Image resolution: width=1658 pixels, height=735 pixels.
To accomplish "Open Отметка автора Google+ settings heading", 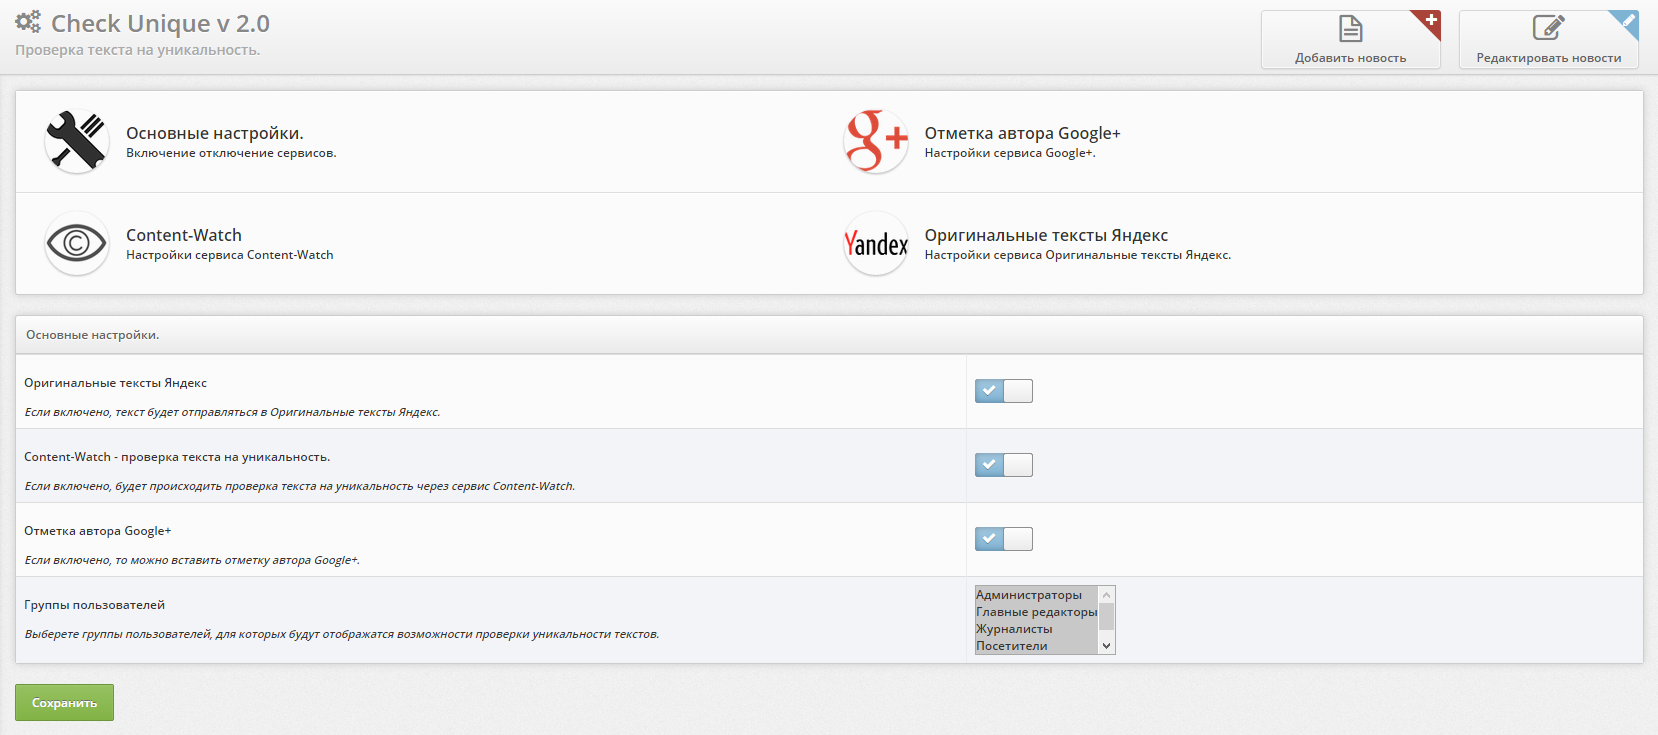I will [x=1022, y=133].
